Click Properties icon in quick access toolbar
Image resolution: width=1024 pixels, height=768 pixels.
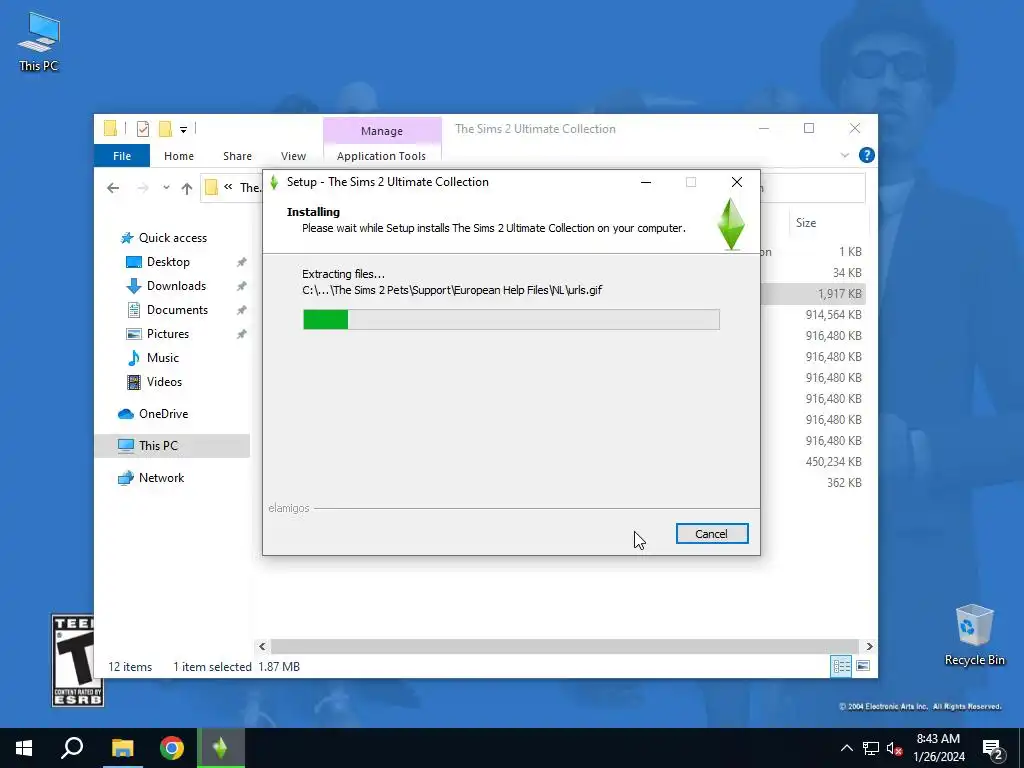coord(143,129)
